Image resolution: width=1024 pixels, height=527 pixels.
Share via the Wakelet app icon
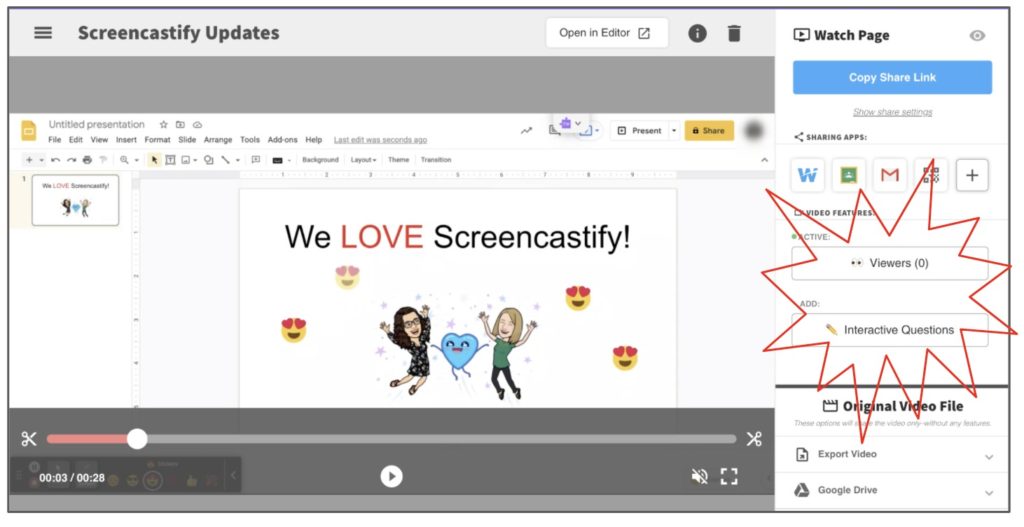tap(807, 175)
